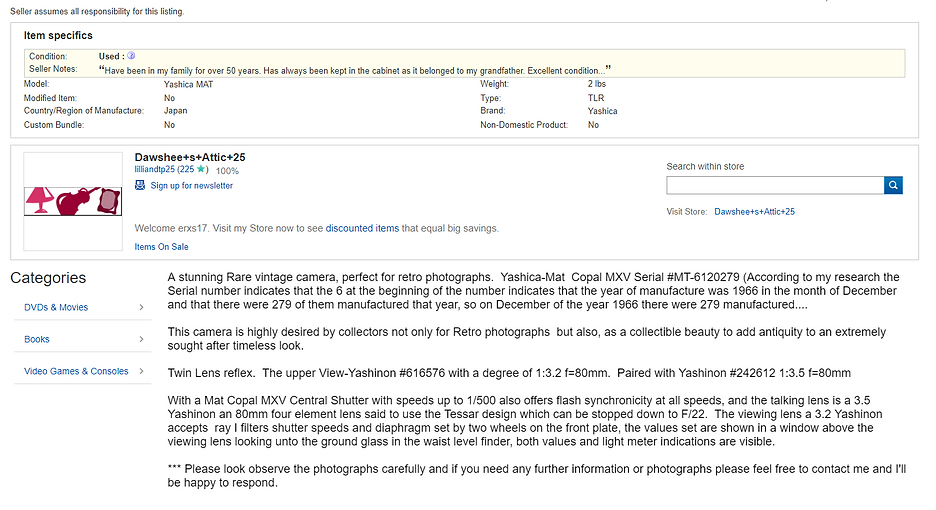Click the 'Please look observe the photographs' paragraph
The image size is (936, 510).
(537, 476)
